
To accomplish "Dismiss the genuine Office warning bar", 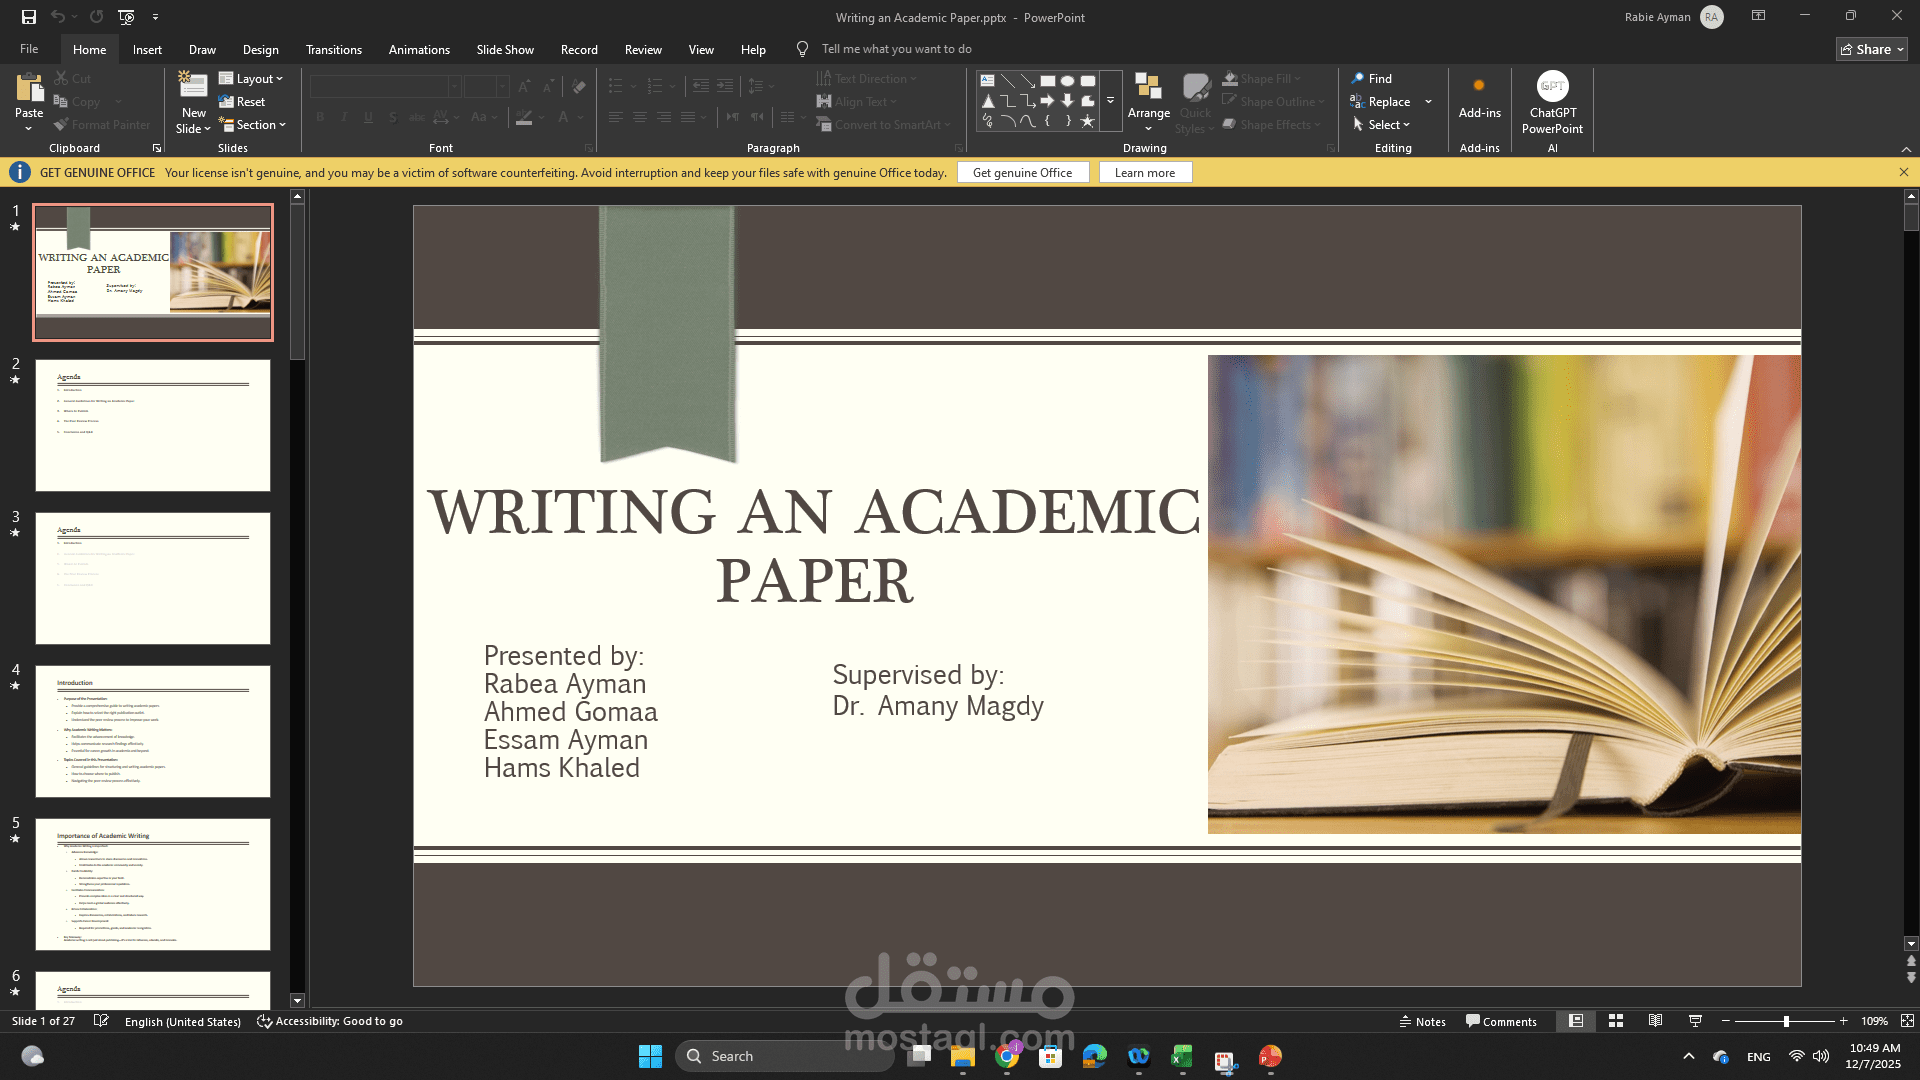I will 1903,173.
